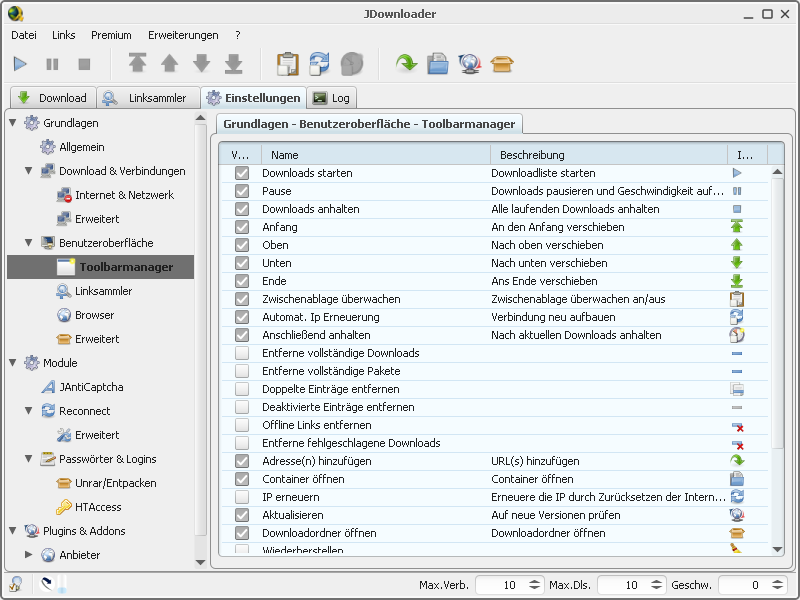Open the Links menu
This screenshot has height=600, width=800.
click(x=64, y=35)
